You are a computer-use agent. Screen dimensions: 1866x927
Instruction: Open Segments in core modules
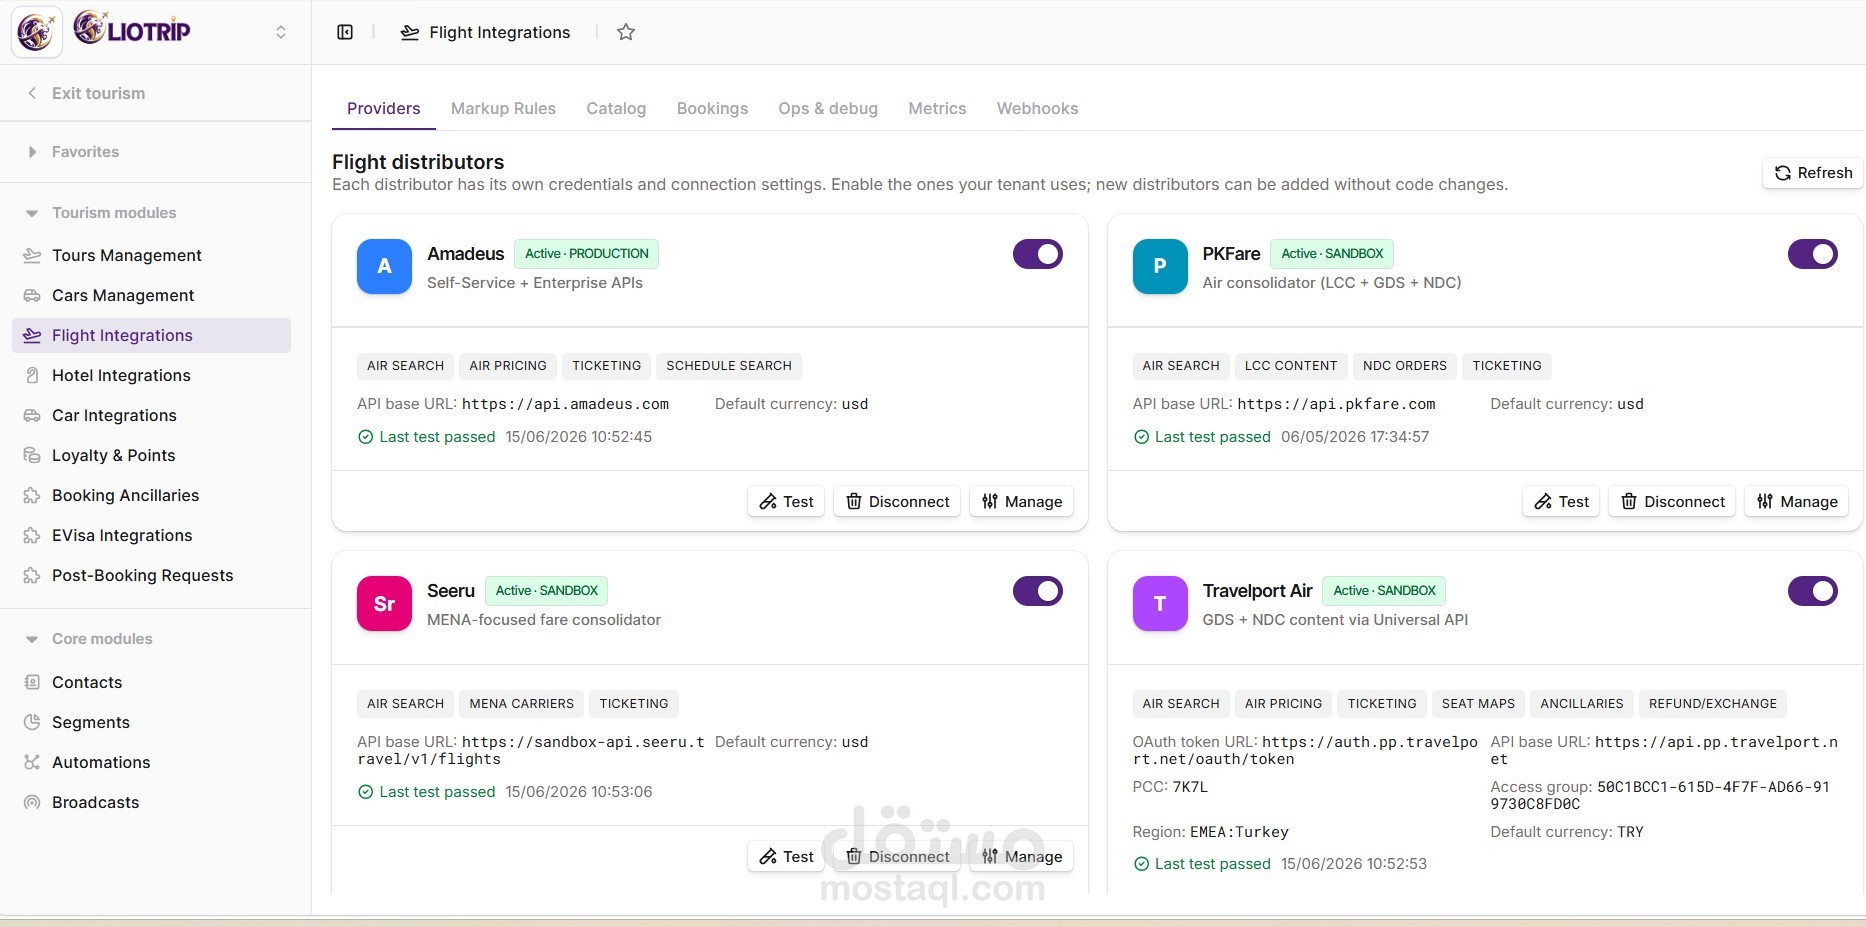pos(151,722)
